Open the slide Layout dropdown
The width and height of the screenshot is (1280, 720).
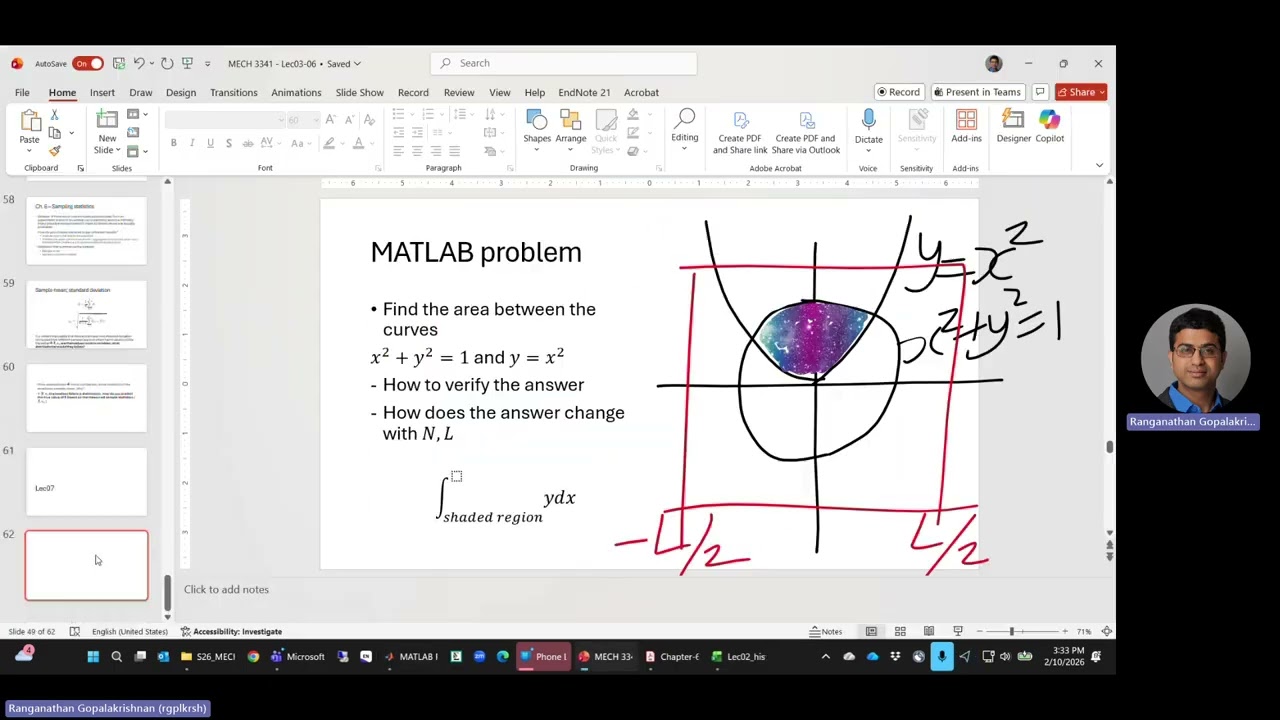coord(137,114)
